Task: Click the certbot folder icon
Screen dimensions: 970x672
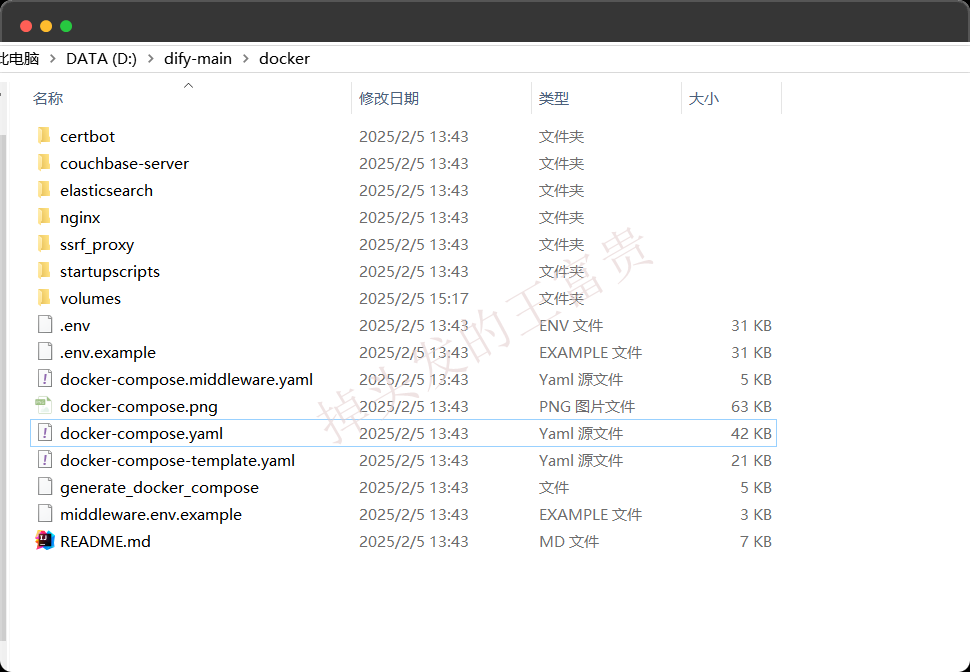Action: [44, 136]
